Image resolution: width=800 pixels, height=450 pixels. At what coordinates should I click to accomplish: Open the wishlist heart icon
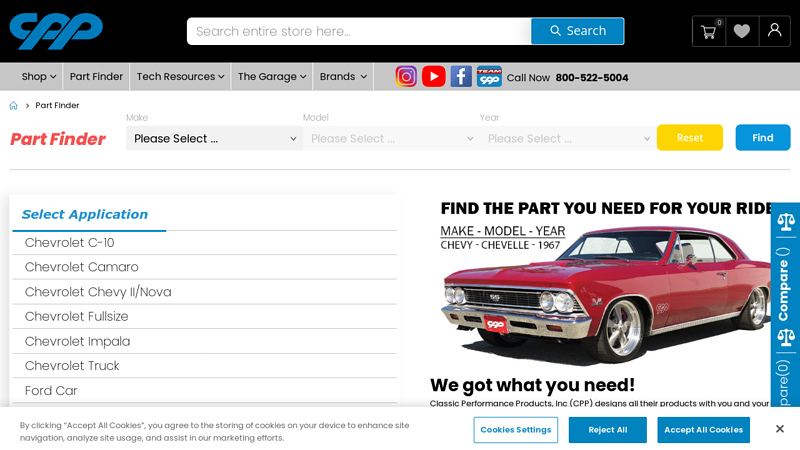[x=742, y=32]
